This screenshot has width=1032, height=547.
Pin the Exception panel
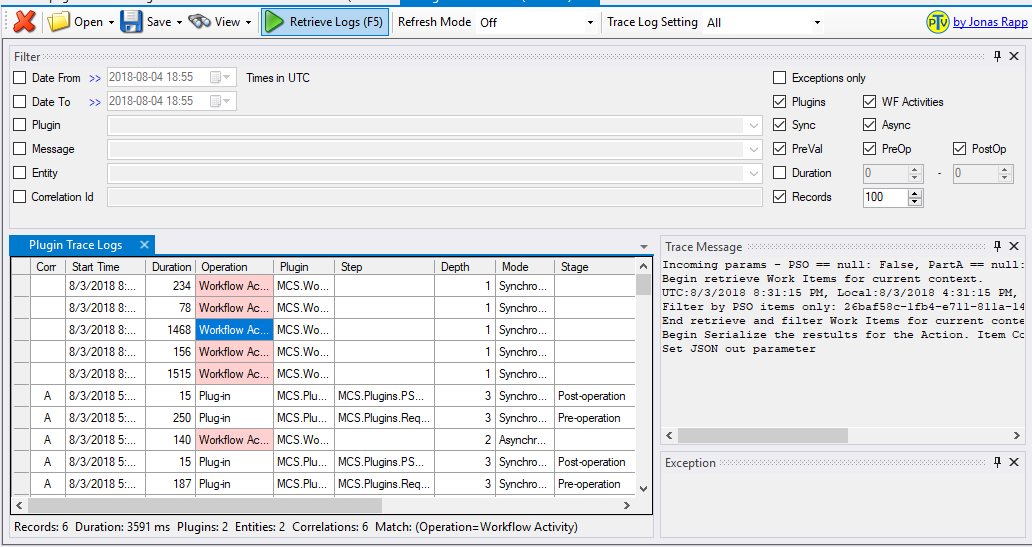click(997, 462)
